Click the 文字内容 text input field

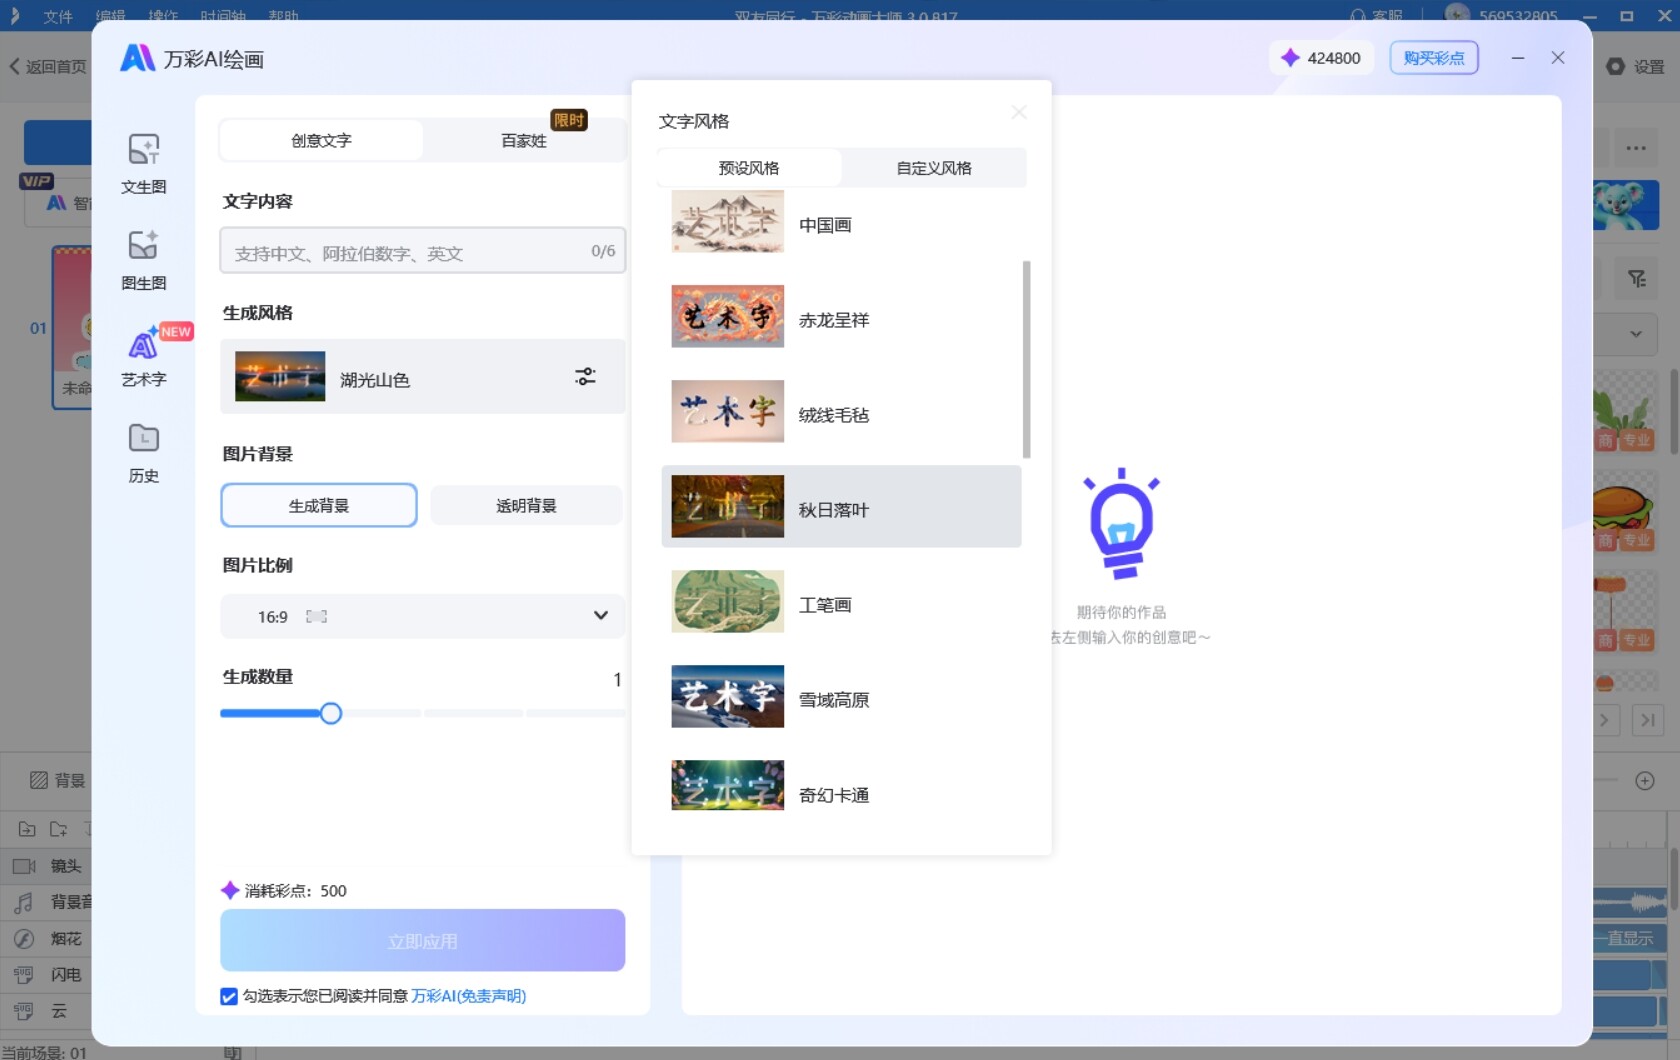[422, 250]
